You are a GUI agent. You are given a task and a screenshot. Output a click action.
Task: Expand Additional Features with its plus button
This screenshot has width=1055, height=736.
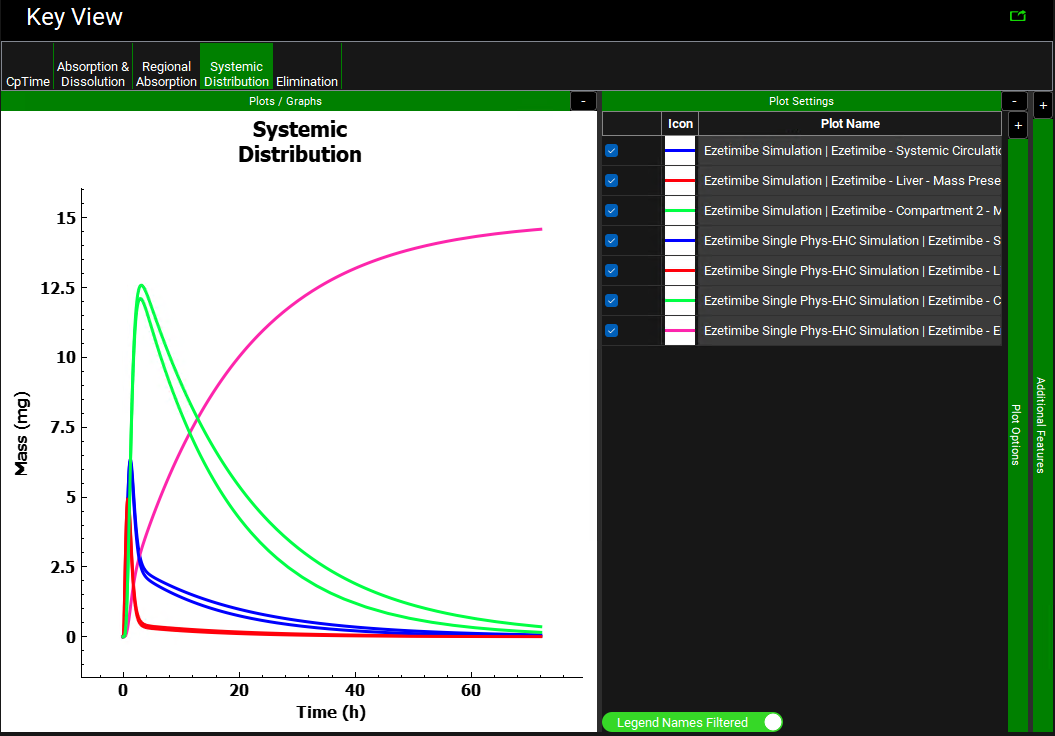click(1043, 106)
